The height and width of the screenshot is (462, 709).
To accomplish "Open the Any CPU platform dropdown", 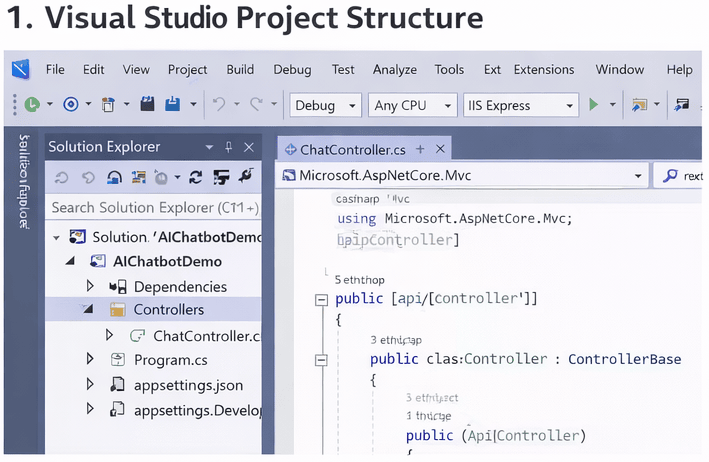I will [x=412, y=105].
